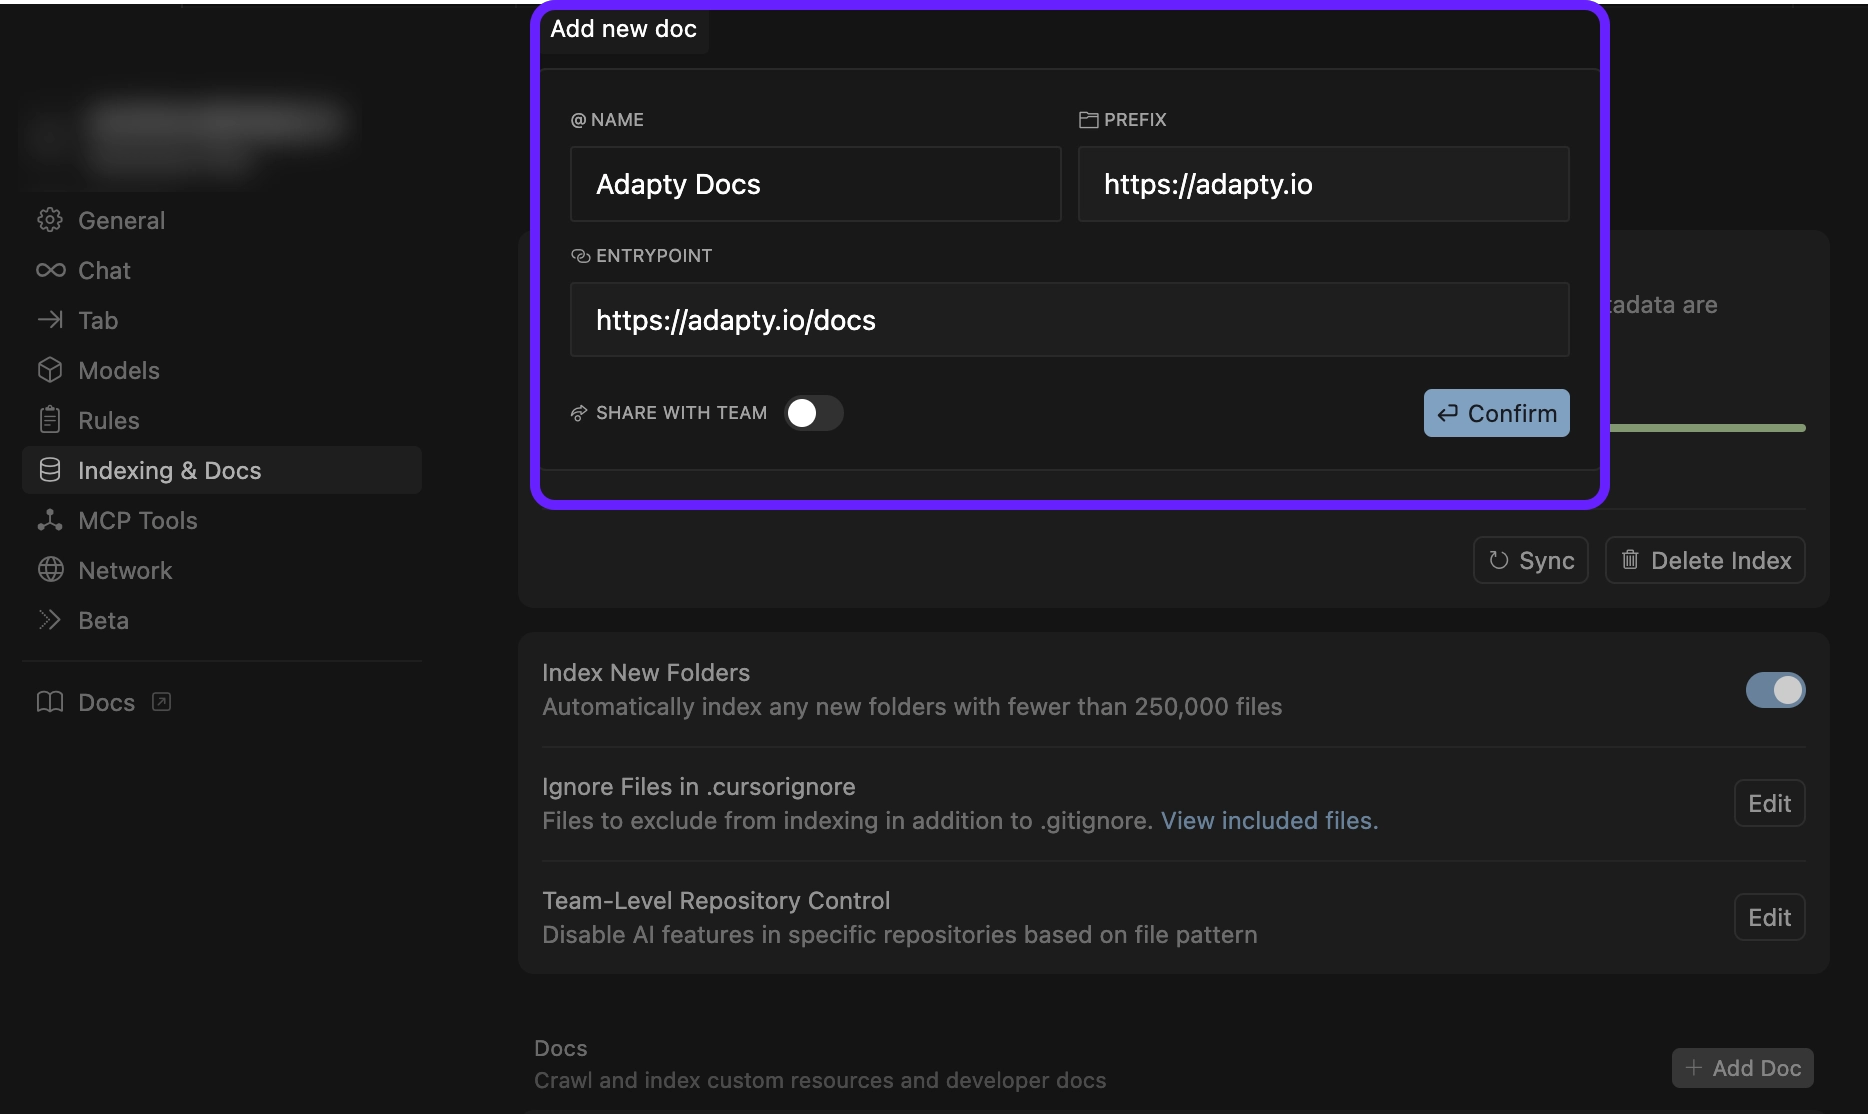Sync the codebase index
This screenshot has height=1114, width=1868.
1530,560
